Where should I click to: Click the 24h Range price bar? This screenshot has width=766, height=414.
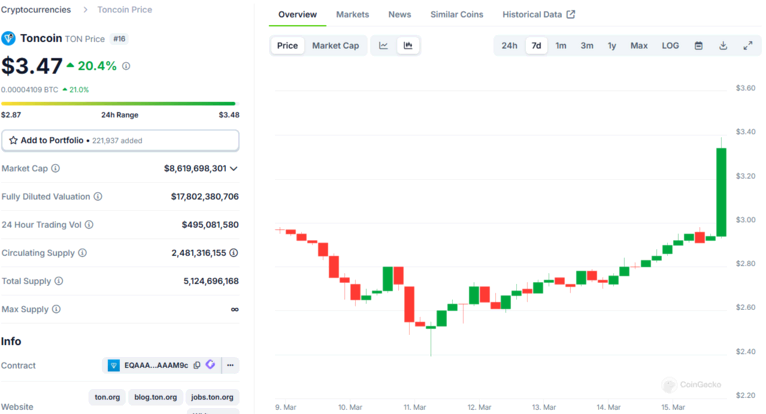(x=118, y=103)
